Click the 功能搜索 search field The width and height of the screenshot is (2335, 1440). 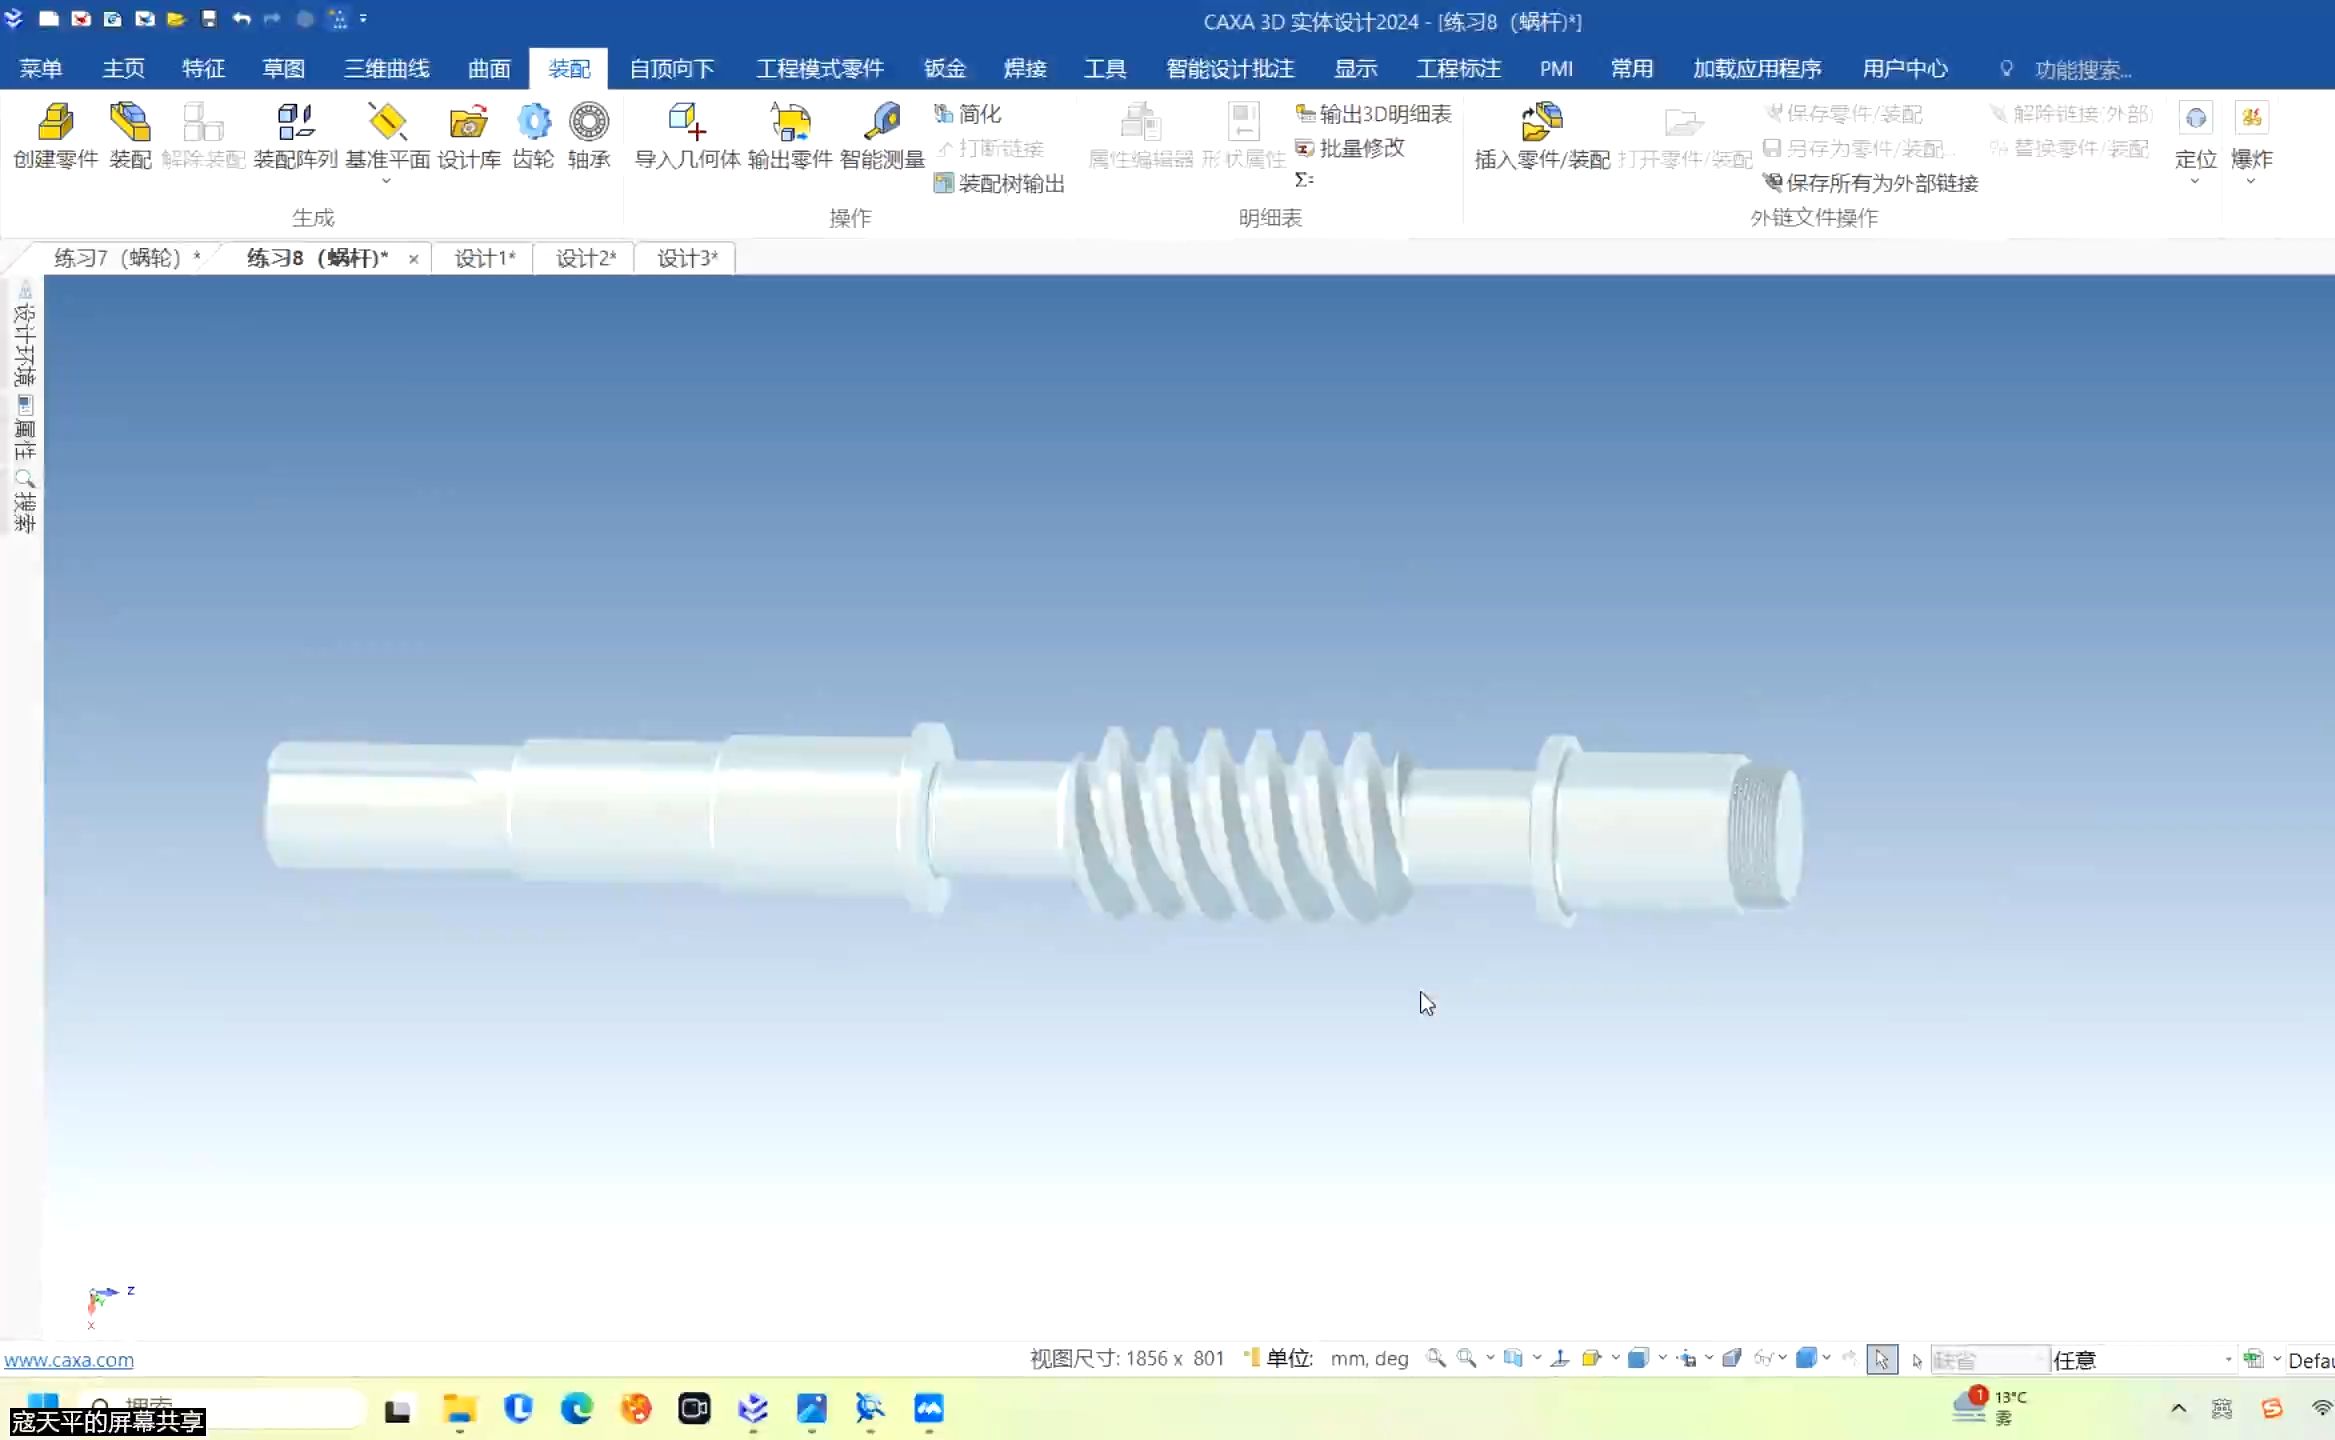2082,69
